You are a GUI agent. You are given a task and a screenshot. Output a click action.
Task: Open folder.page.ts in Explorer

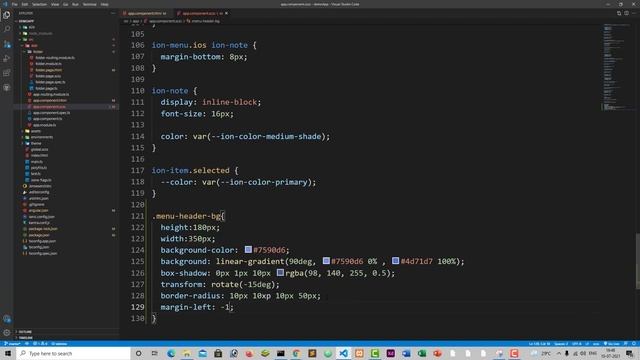click(x=46, y=88)
